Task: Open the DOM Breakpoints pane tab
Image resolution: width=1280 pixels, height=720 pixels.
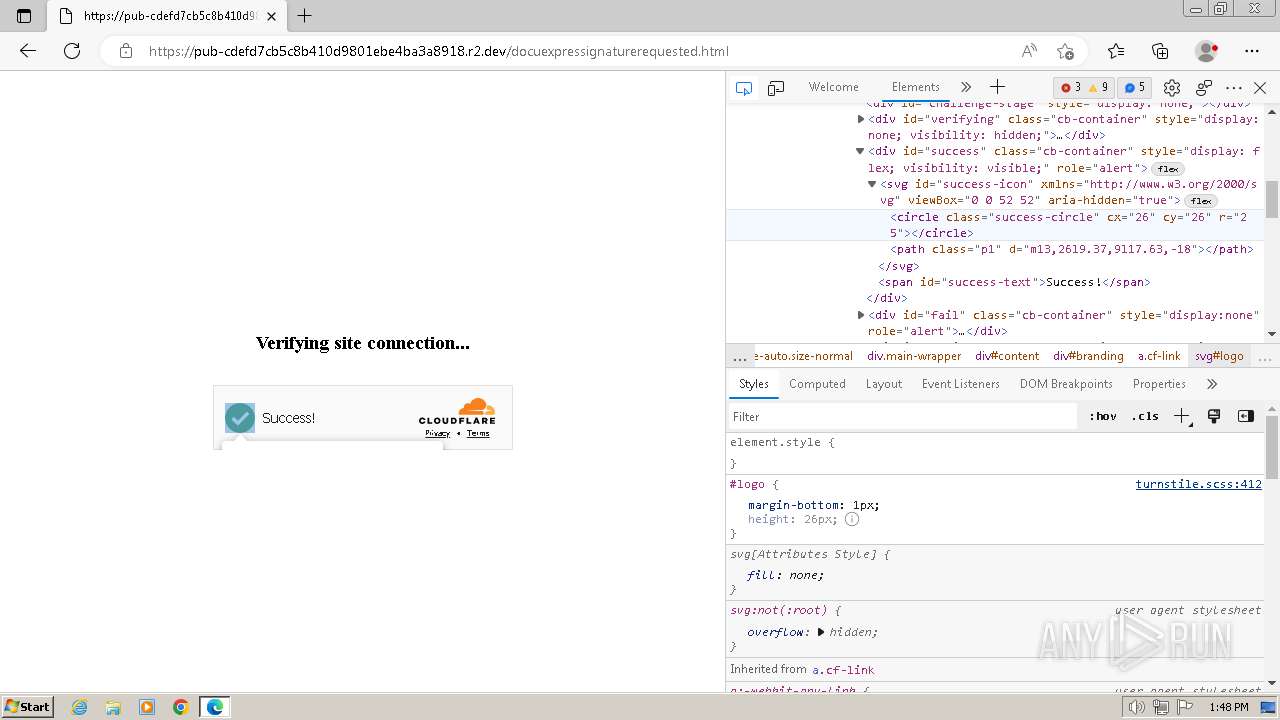Action: [1066, 384]
